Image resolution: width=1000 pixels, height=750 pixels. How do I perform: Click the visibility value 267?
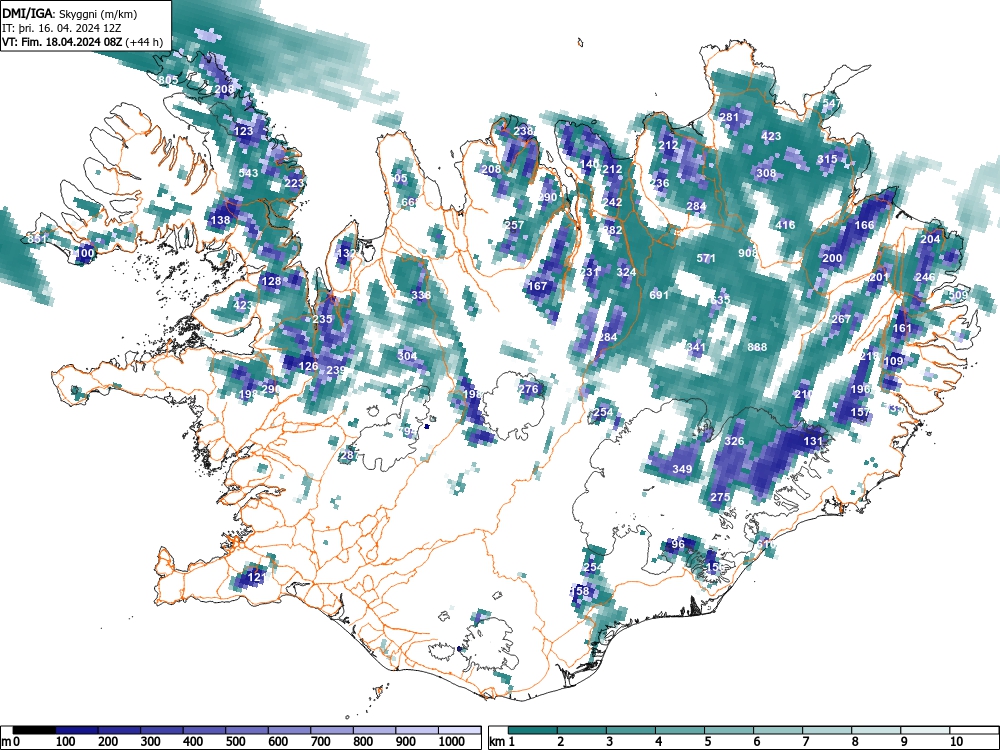(841, 319)
